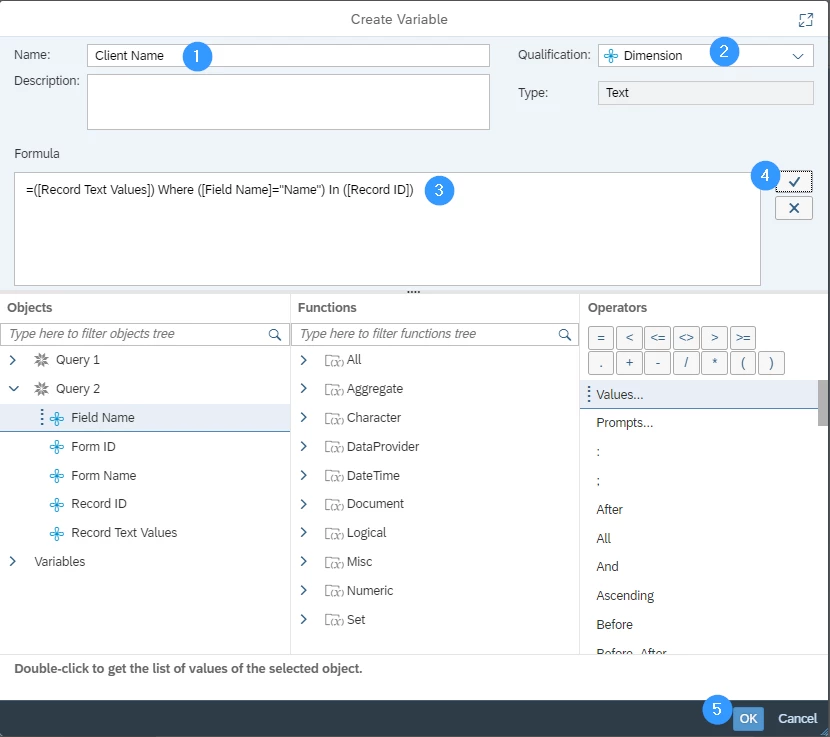830x737 pixels.
Task: Click inside the Formula editor box
Action: 387,229
